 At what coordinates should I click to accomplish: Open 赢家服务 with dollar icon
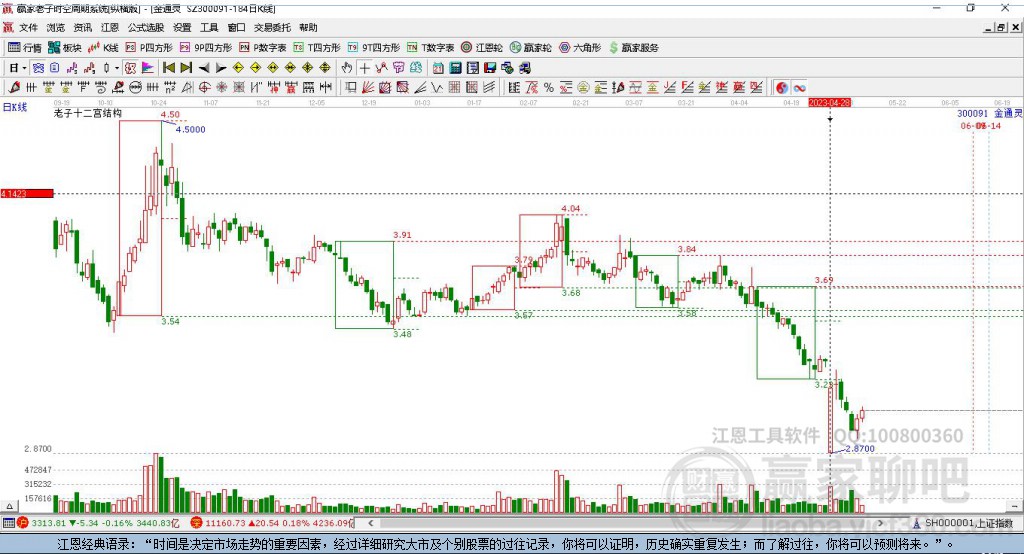click(x=634, y=48)
